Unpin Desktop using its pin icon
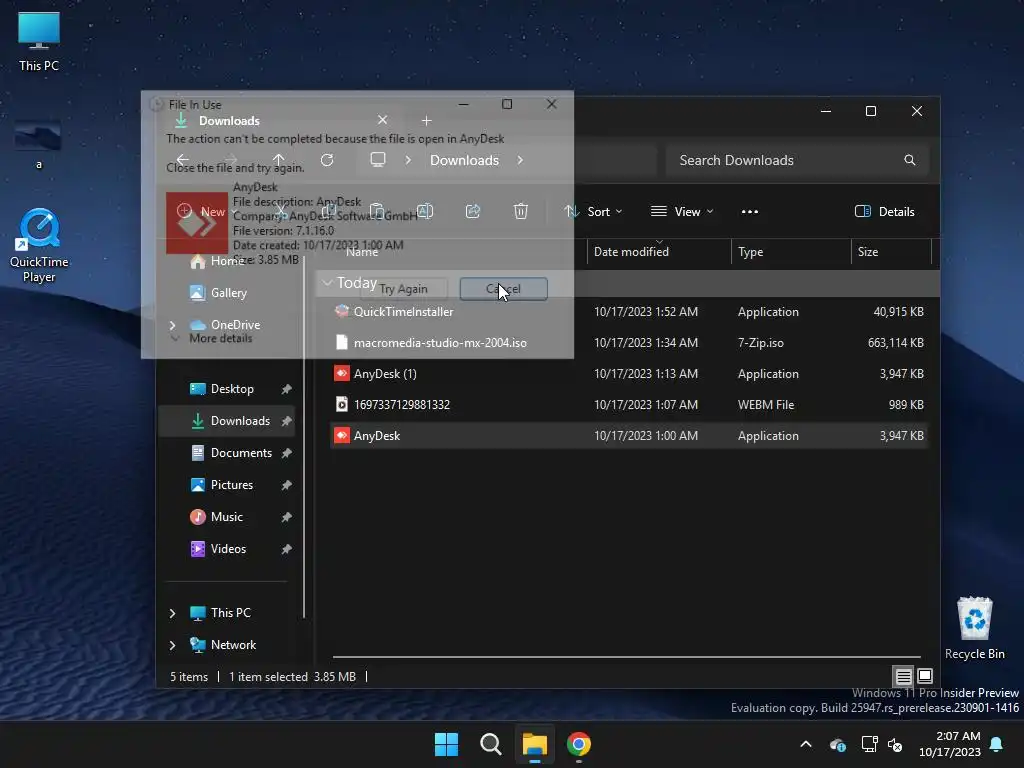 tap(286, 389)
